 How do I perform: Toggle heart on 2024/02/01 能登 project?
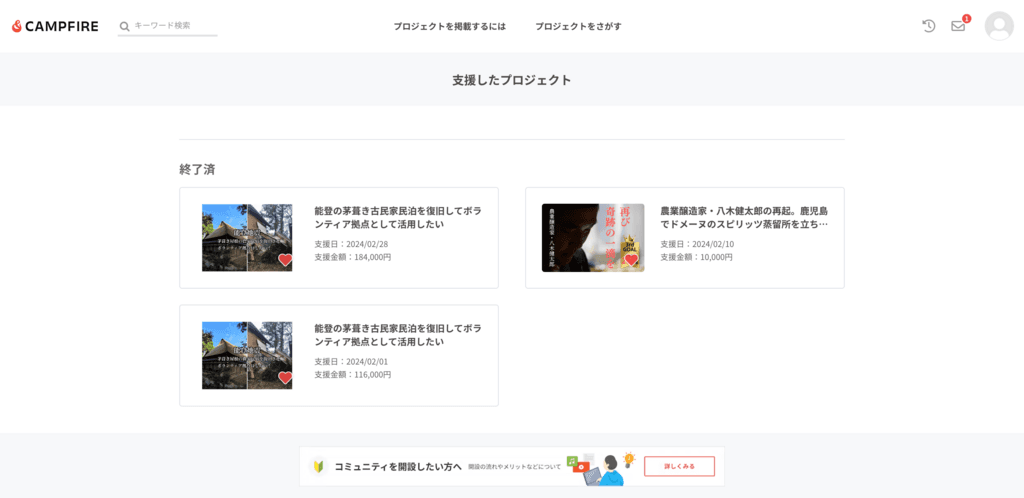285,377
